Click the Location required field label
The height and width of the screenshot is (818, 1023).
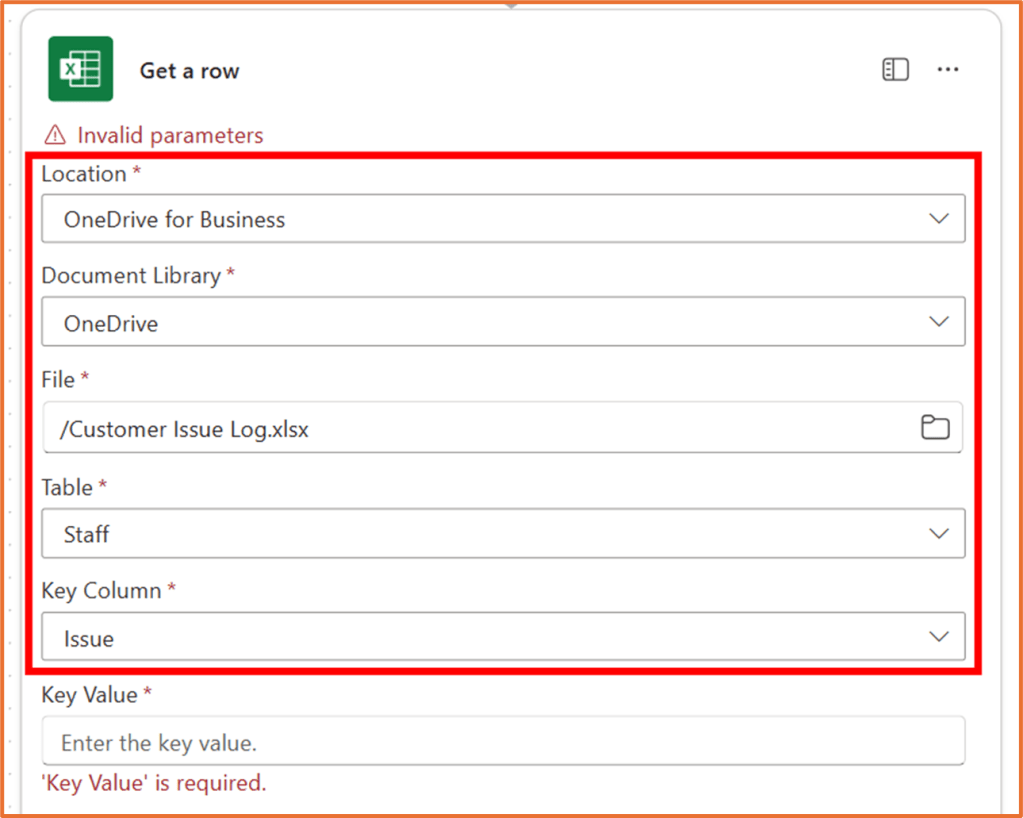84,173
